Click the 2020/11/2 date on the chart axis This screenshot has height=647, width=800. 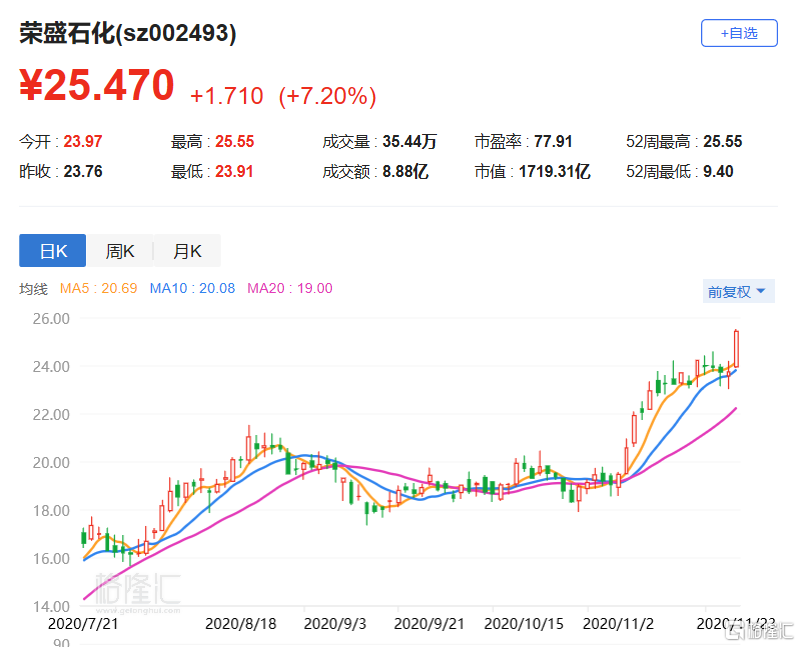click(618, 624)
